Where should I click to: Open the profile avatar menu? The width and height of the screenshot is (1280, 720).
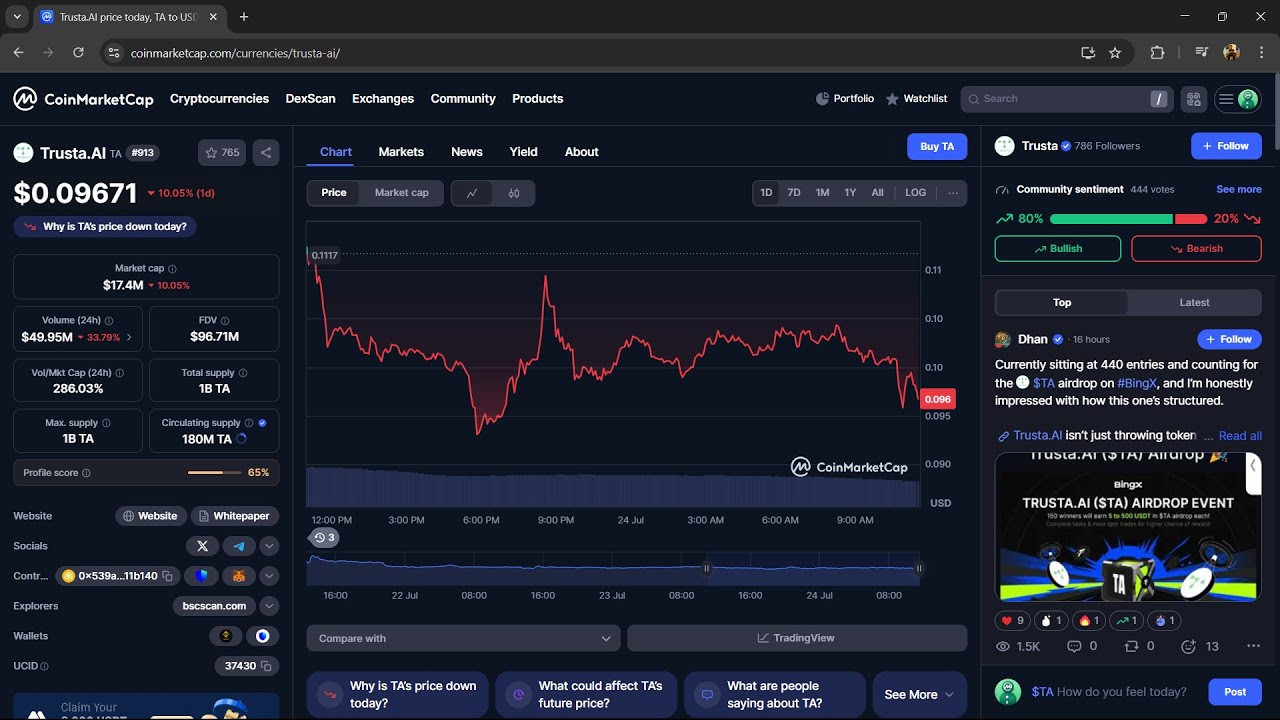1238,99
